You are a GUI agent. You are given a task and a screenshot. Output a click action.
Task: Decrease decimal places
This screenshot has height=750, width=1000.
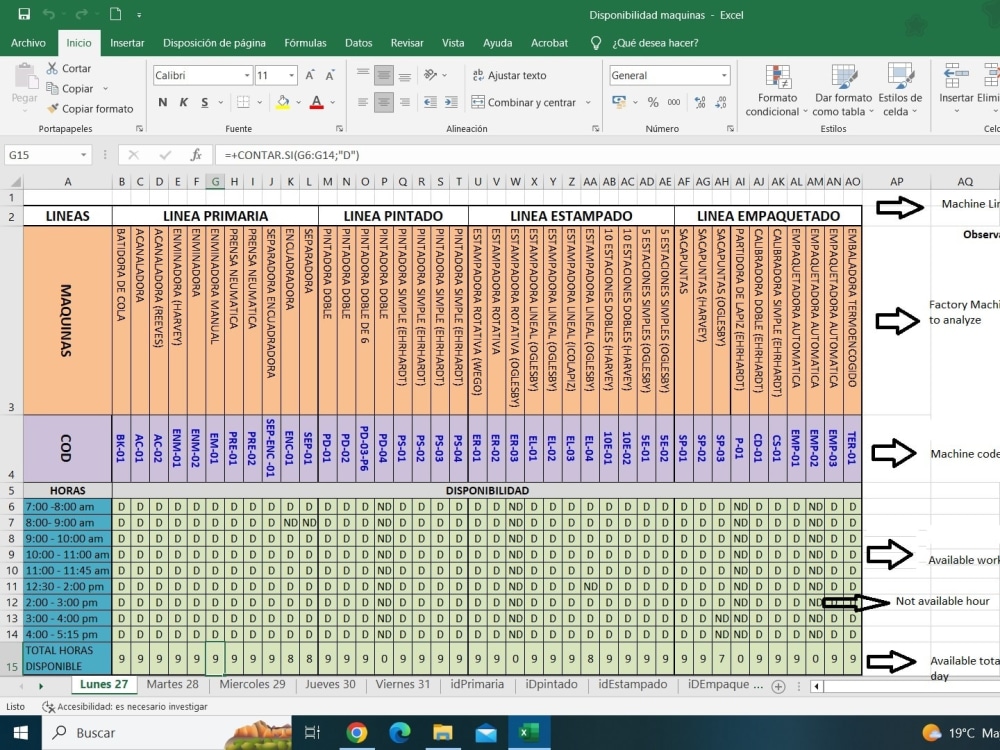(721, 102)
